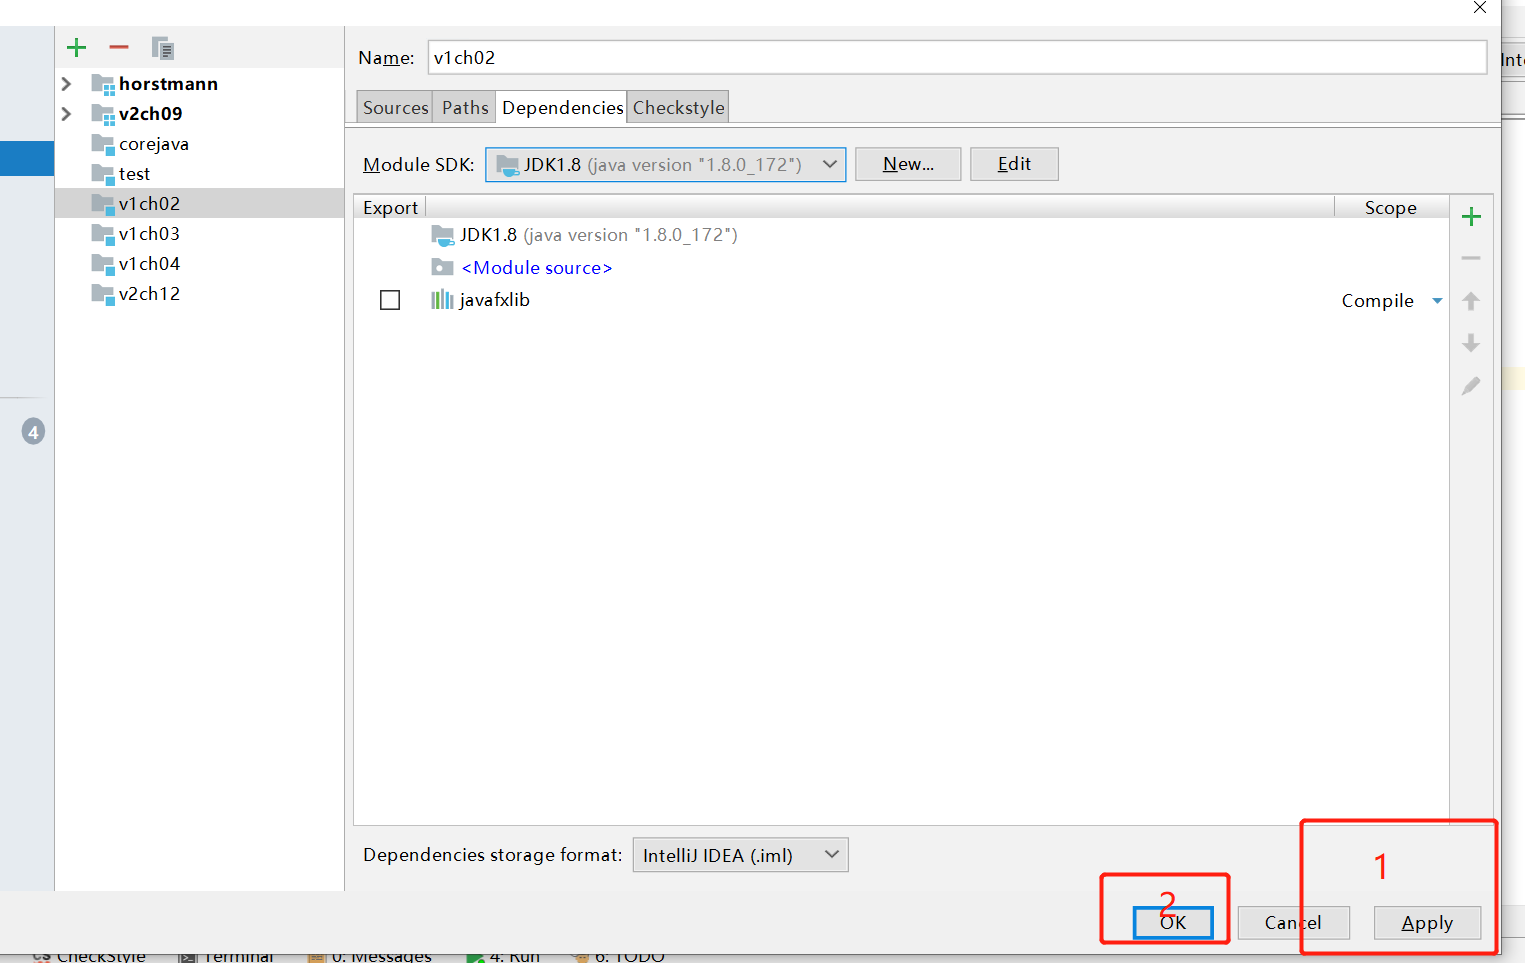Apply the module changes
This screenshot has width=1525, height=963.
point(1427,922)
